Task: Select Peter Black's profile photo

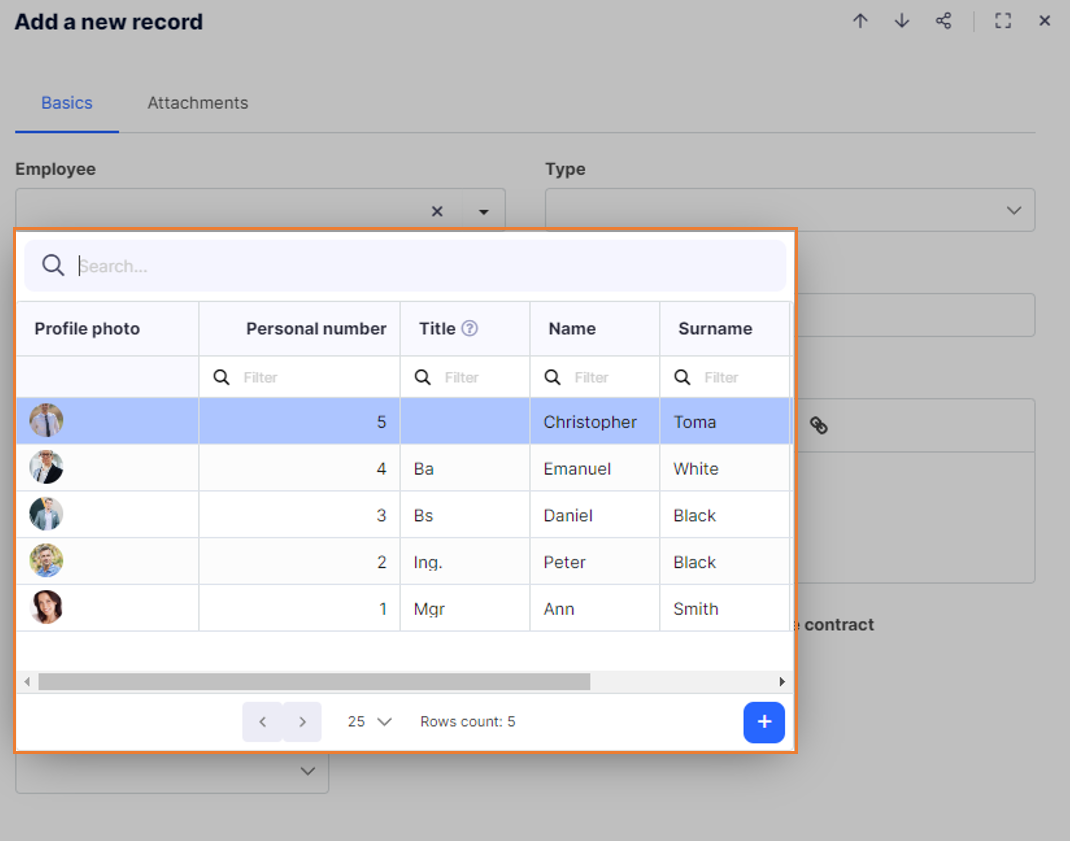Action: point(46,560)
